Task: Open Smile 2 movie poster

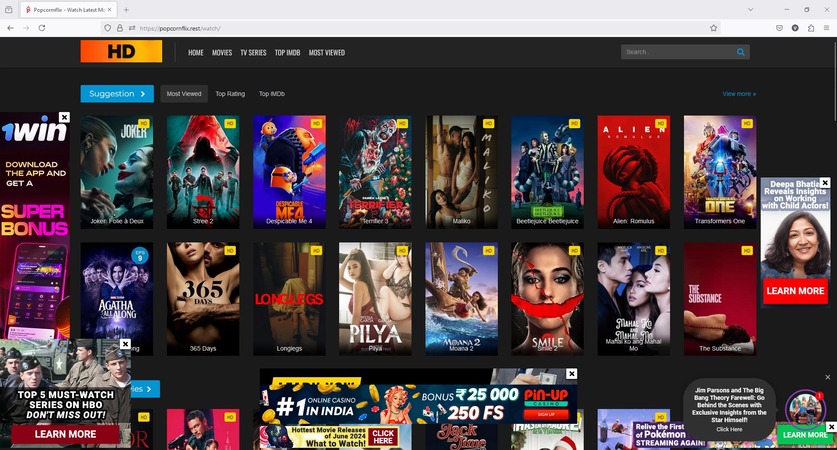Action: coord(548,299)
